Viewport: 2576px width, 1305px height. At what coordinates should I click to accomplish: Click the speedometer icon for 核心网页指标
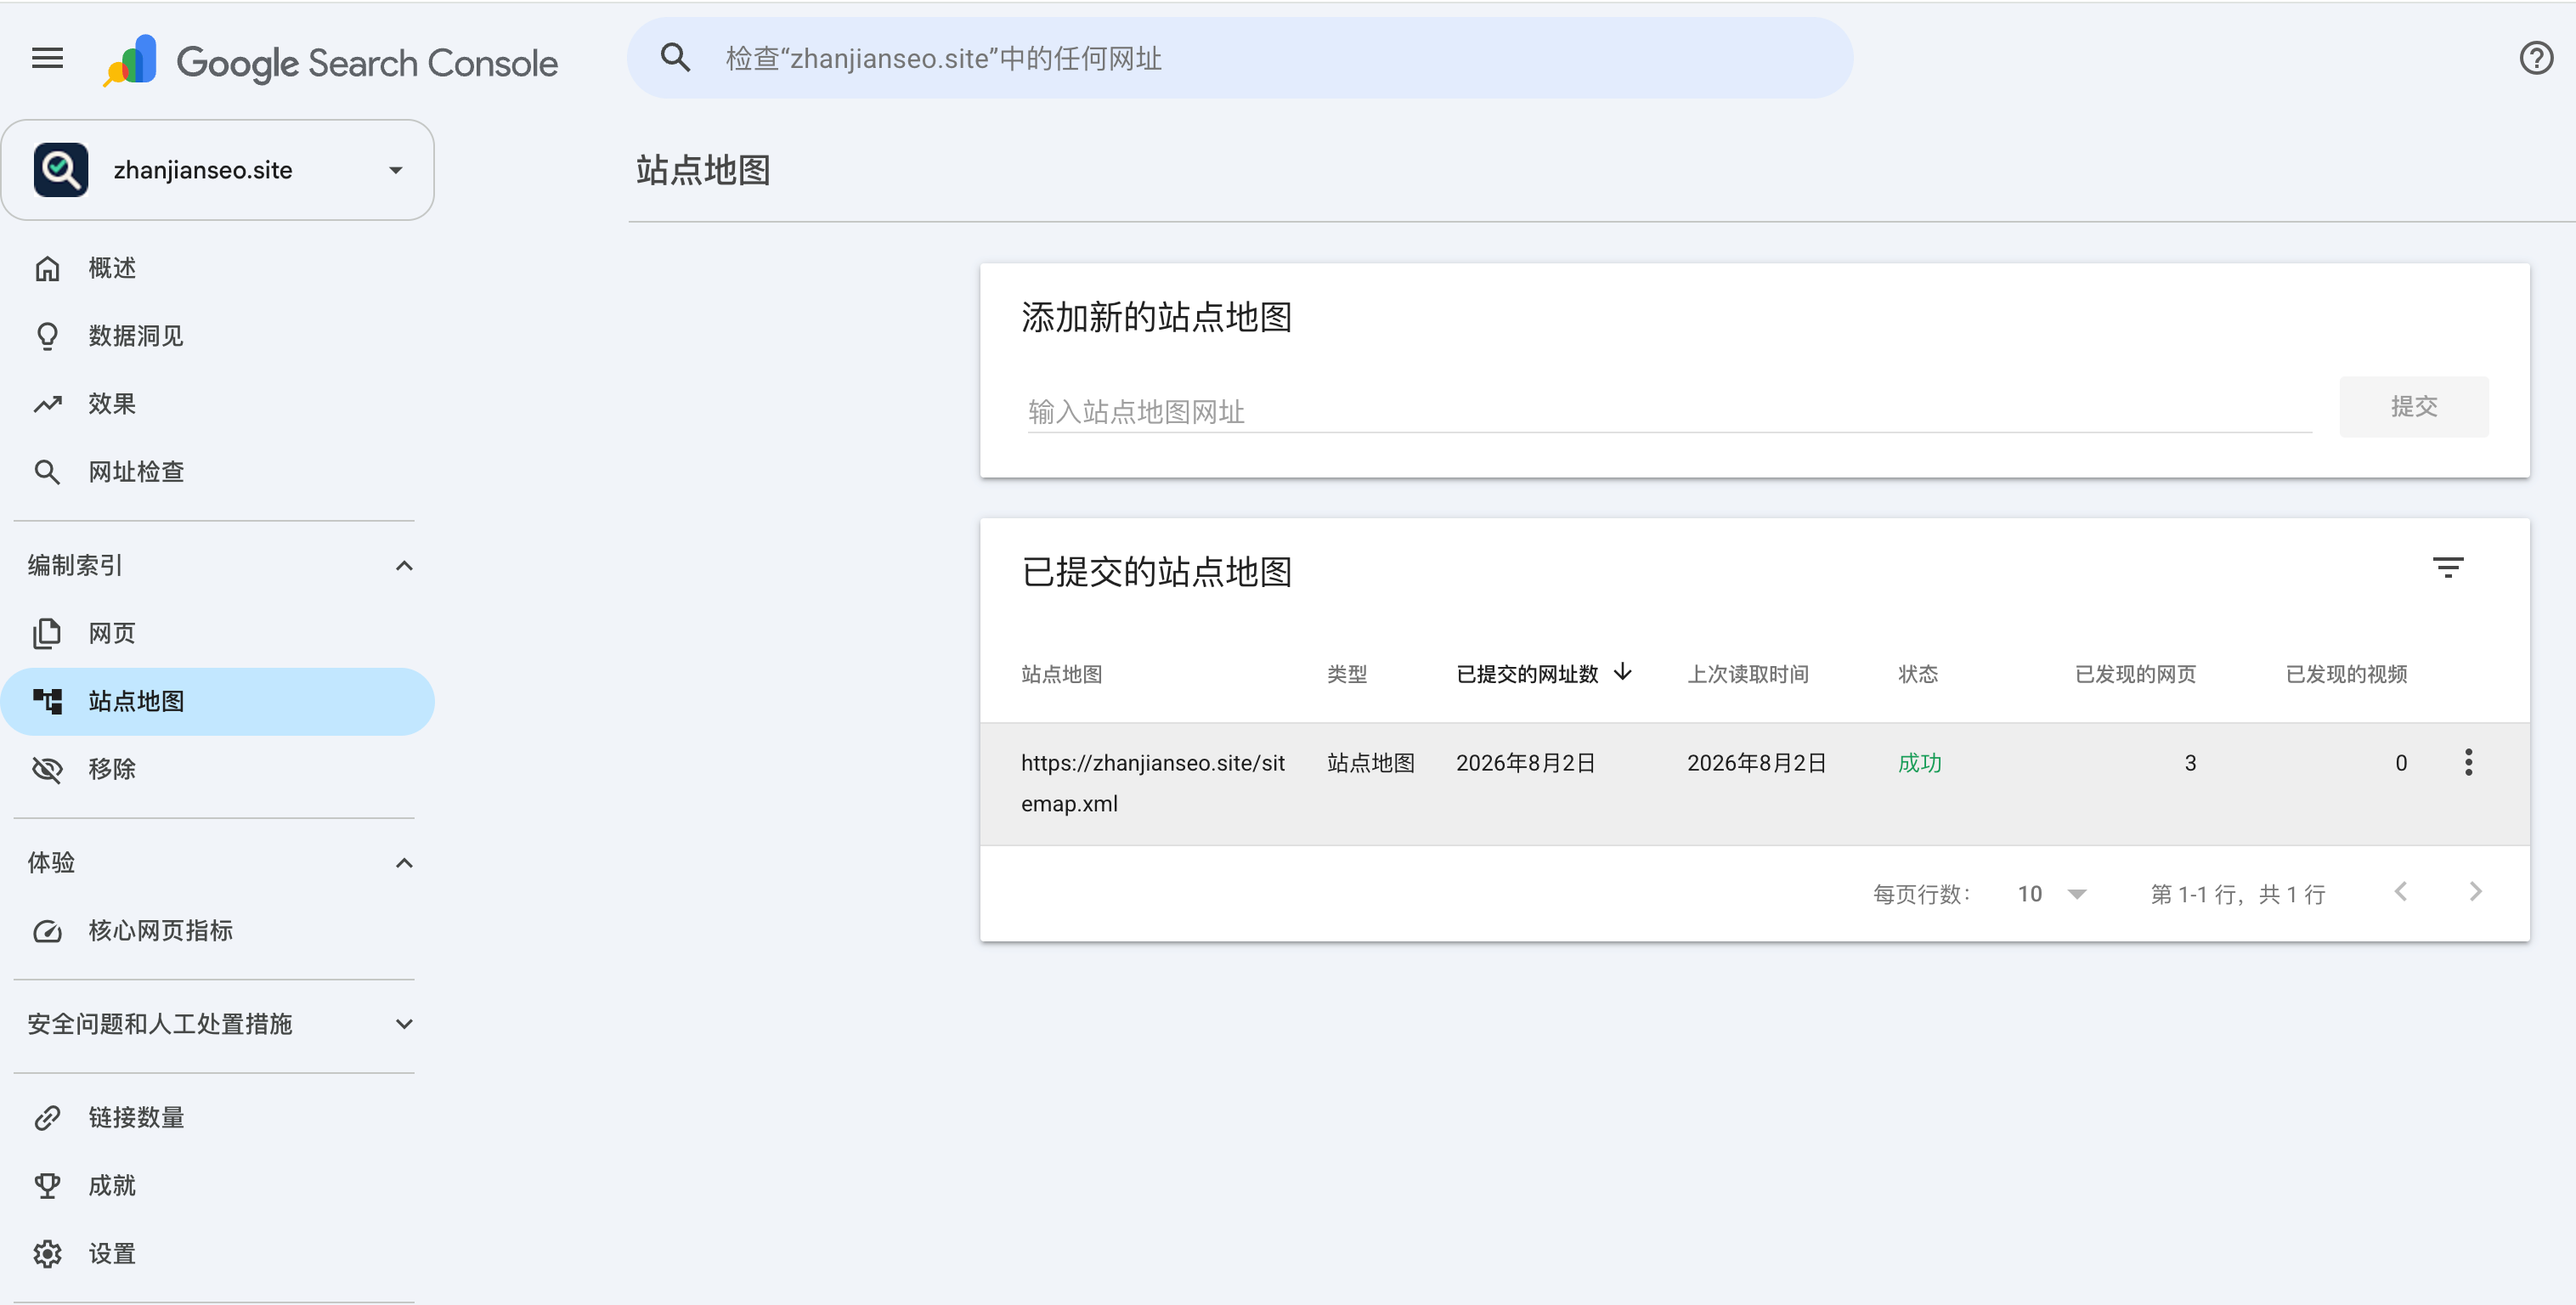click(47, 931)
